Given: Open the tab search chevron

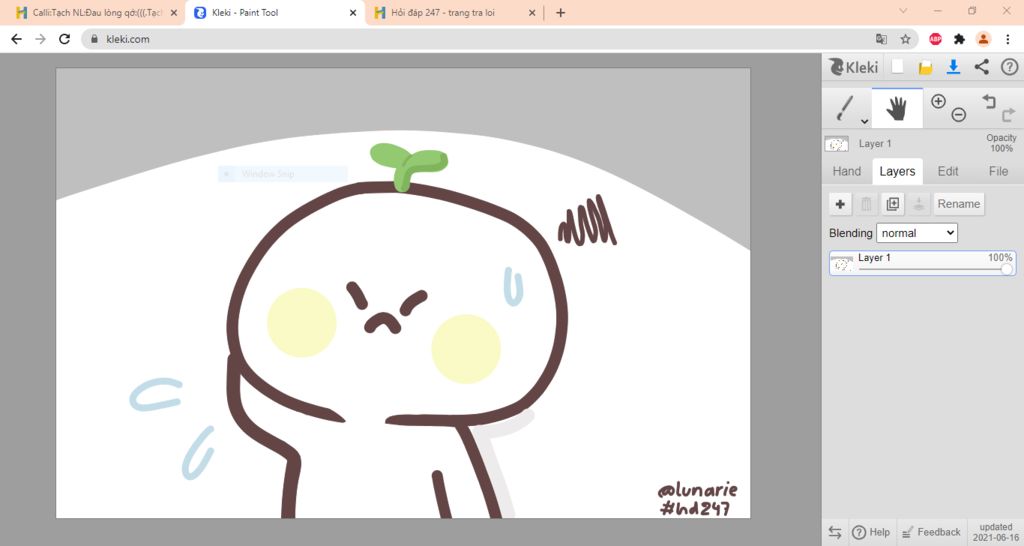Looking at the screenshot, I should 903,11.
